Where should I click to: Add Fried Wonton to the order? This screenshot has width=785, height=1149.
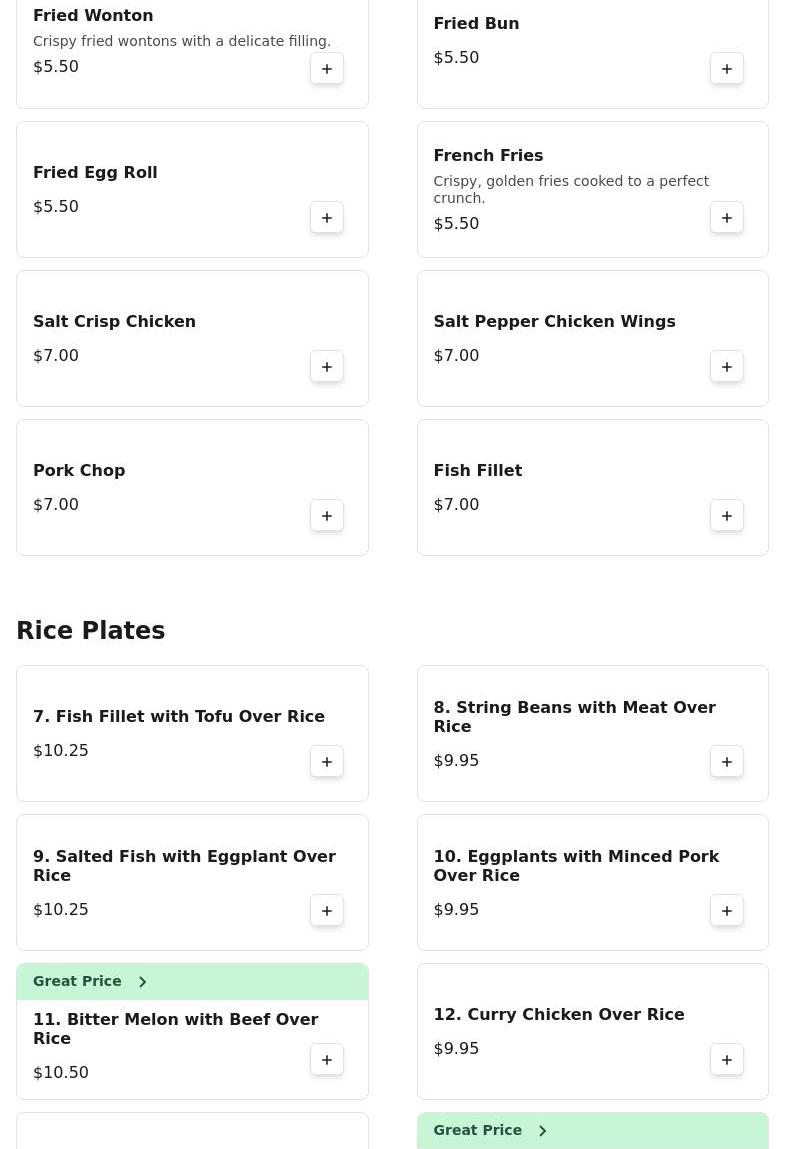327,69
